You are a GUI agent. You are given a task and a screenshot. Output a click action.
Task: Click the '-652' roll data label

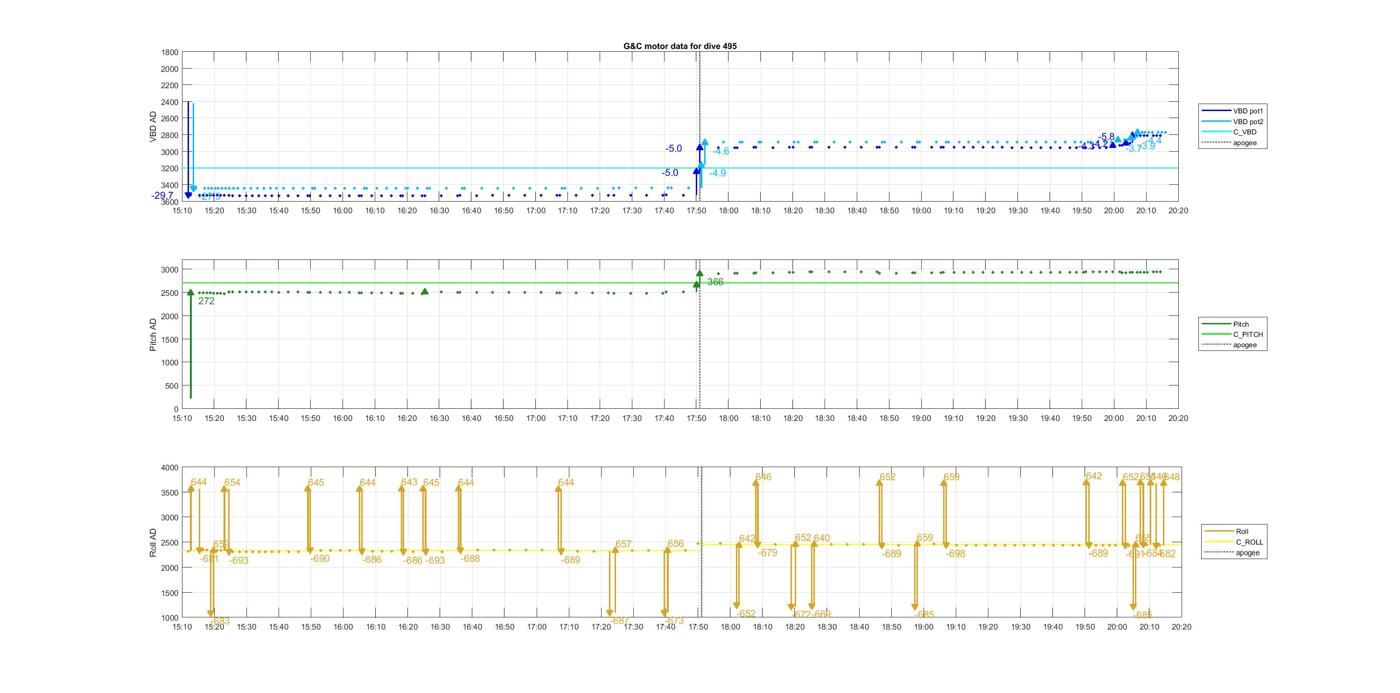(x=746, y=614)
